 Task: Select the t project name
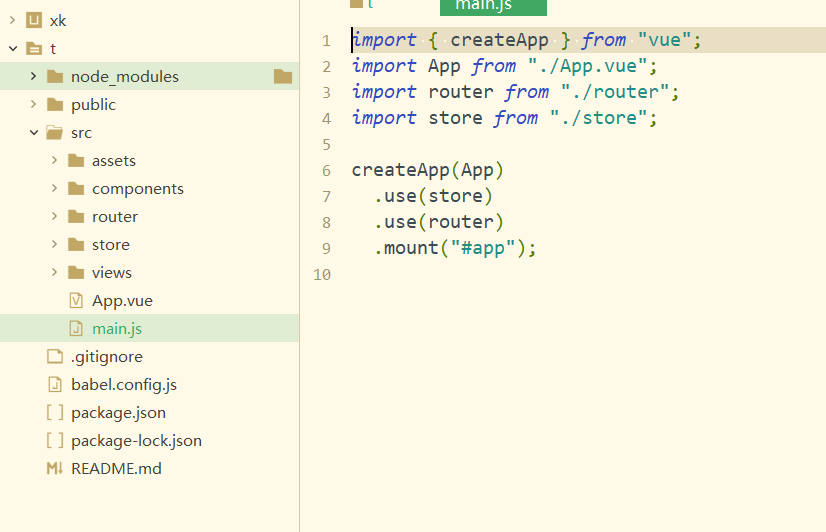53,48
